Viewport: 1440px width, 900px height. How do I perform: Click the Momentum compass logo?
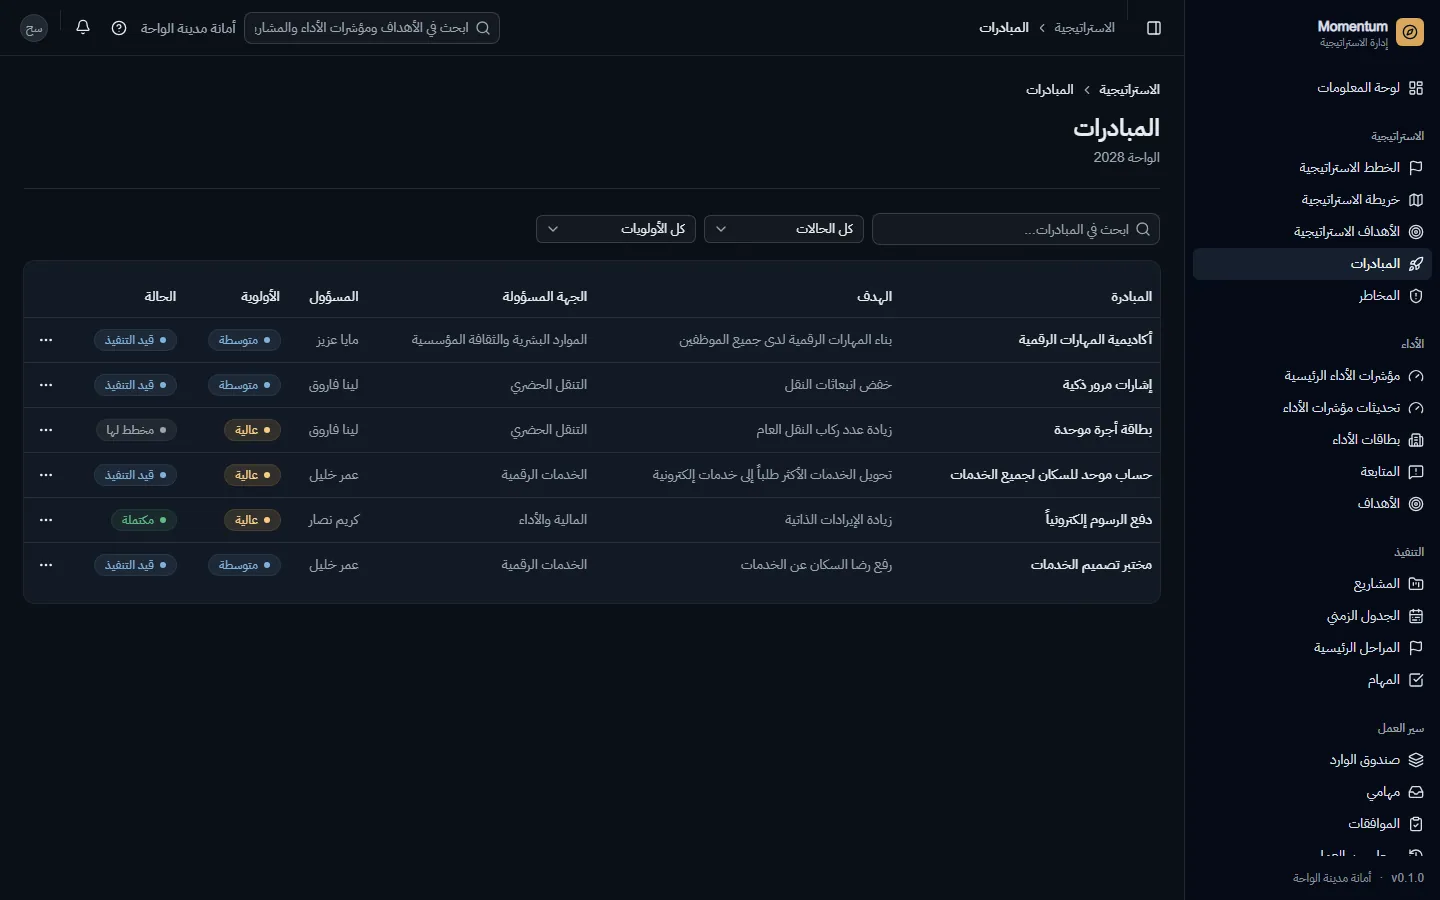click(x=1410, y=33)
